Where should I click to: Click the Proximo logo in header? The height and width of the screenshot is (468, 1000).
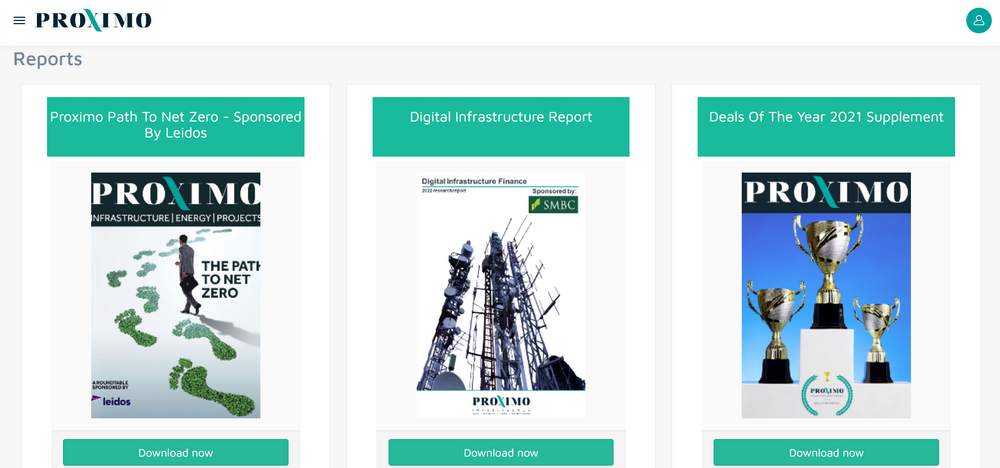point(93,21)
